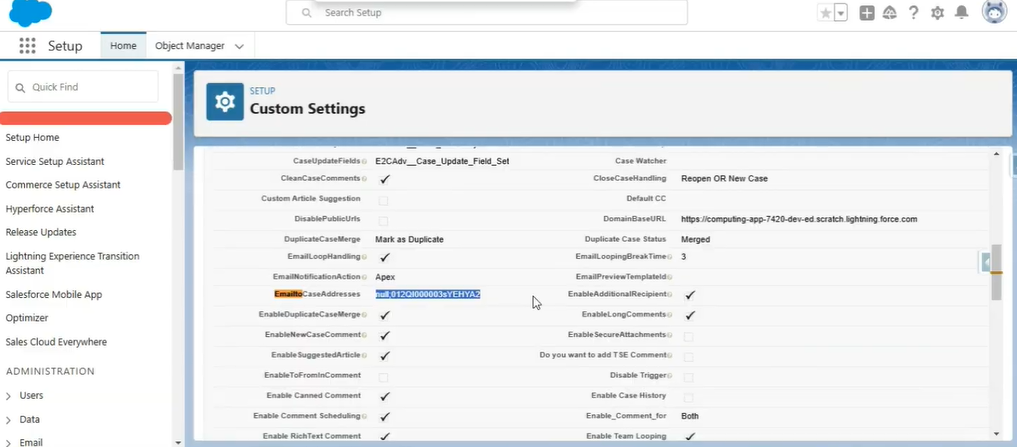Click settings panel scroll-up arrow
This screenshot has height=447, width=1017.
[996, 154]
